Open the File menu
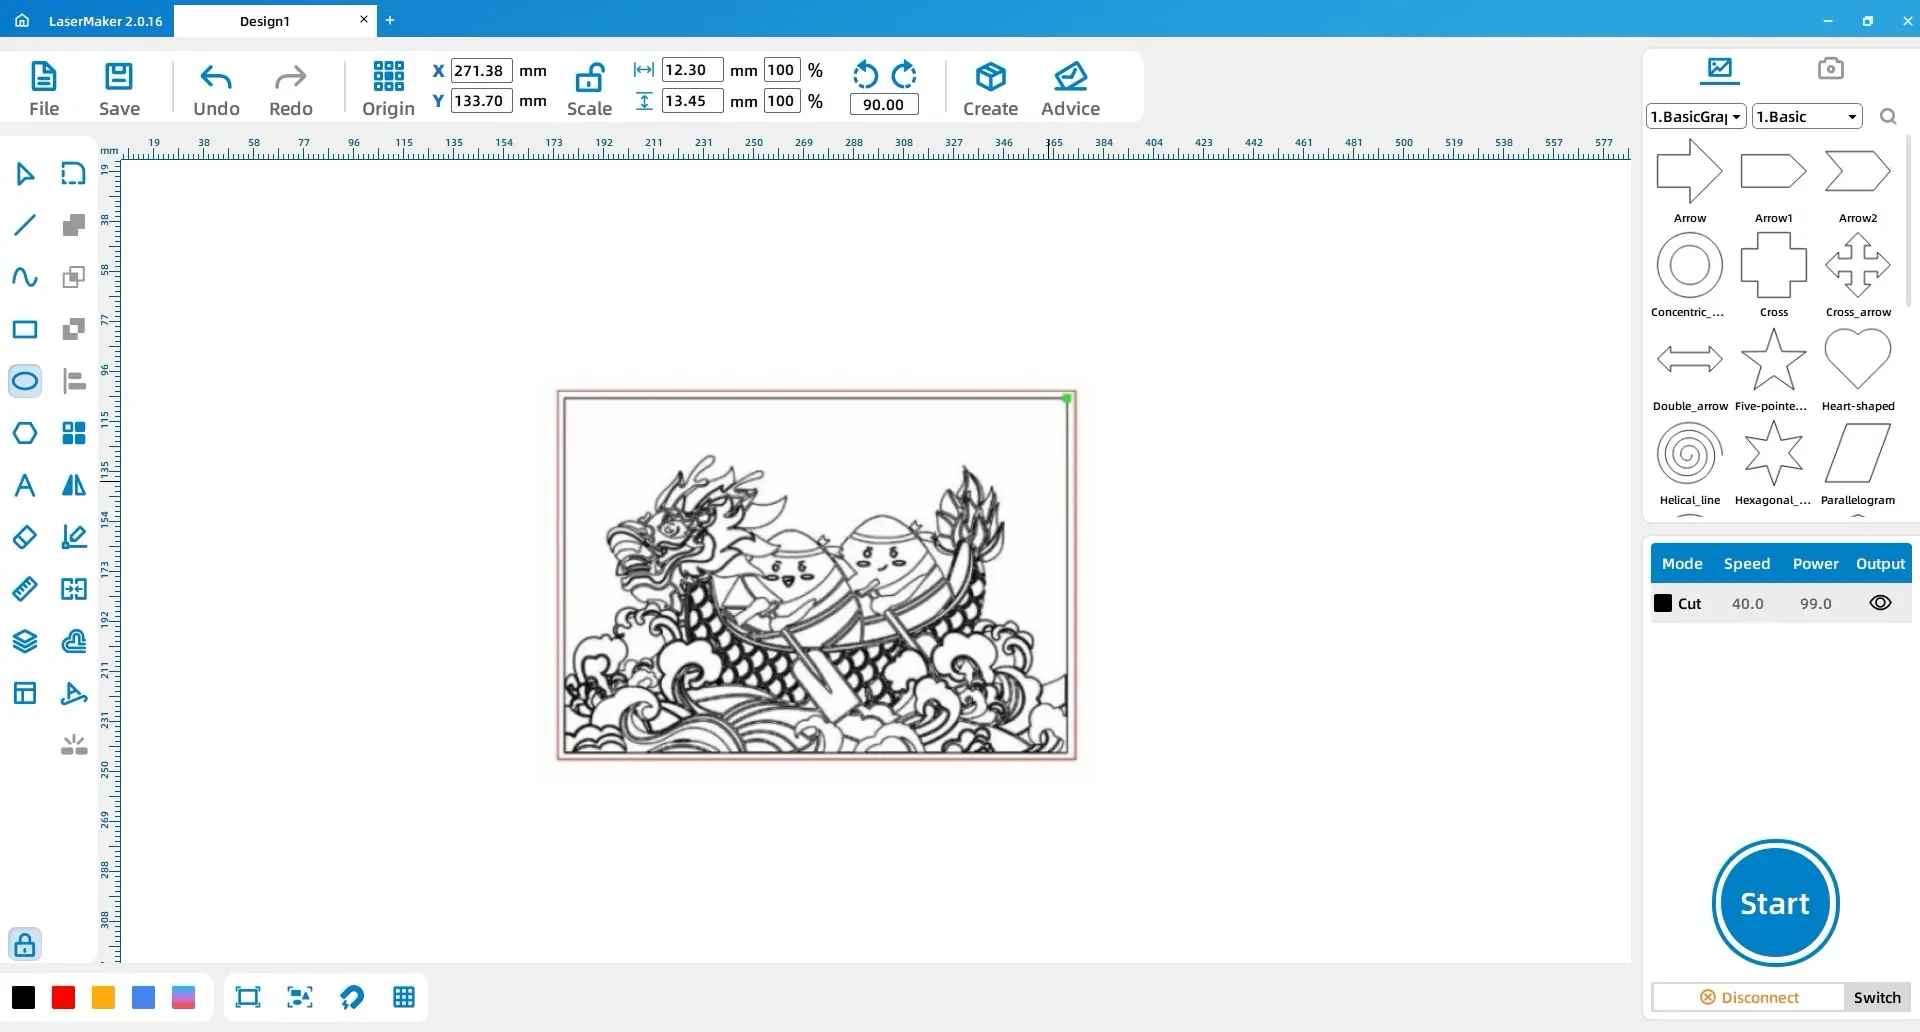This screenshot has width=1920, height=1032. pyautogui.click(x=44, y=89)
